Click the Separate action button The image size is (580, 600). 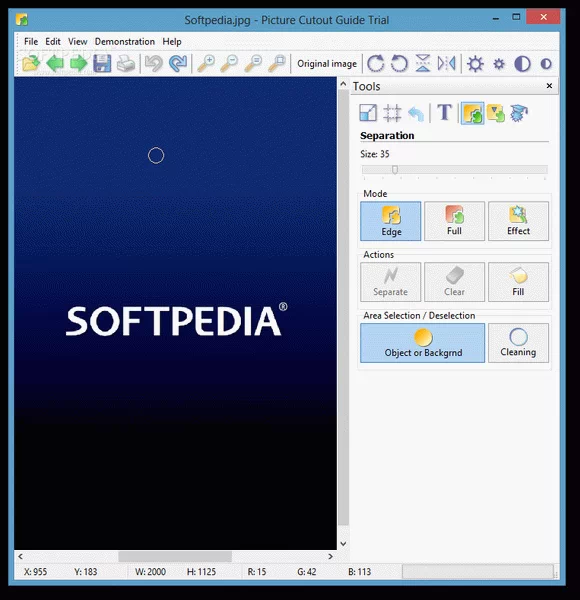(x=391, y=282)
